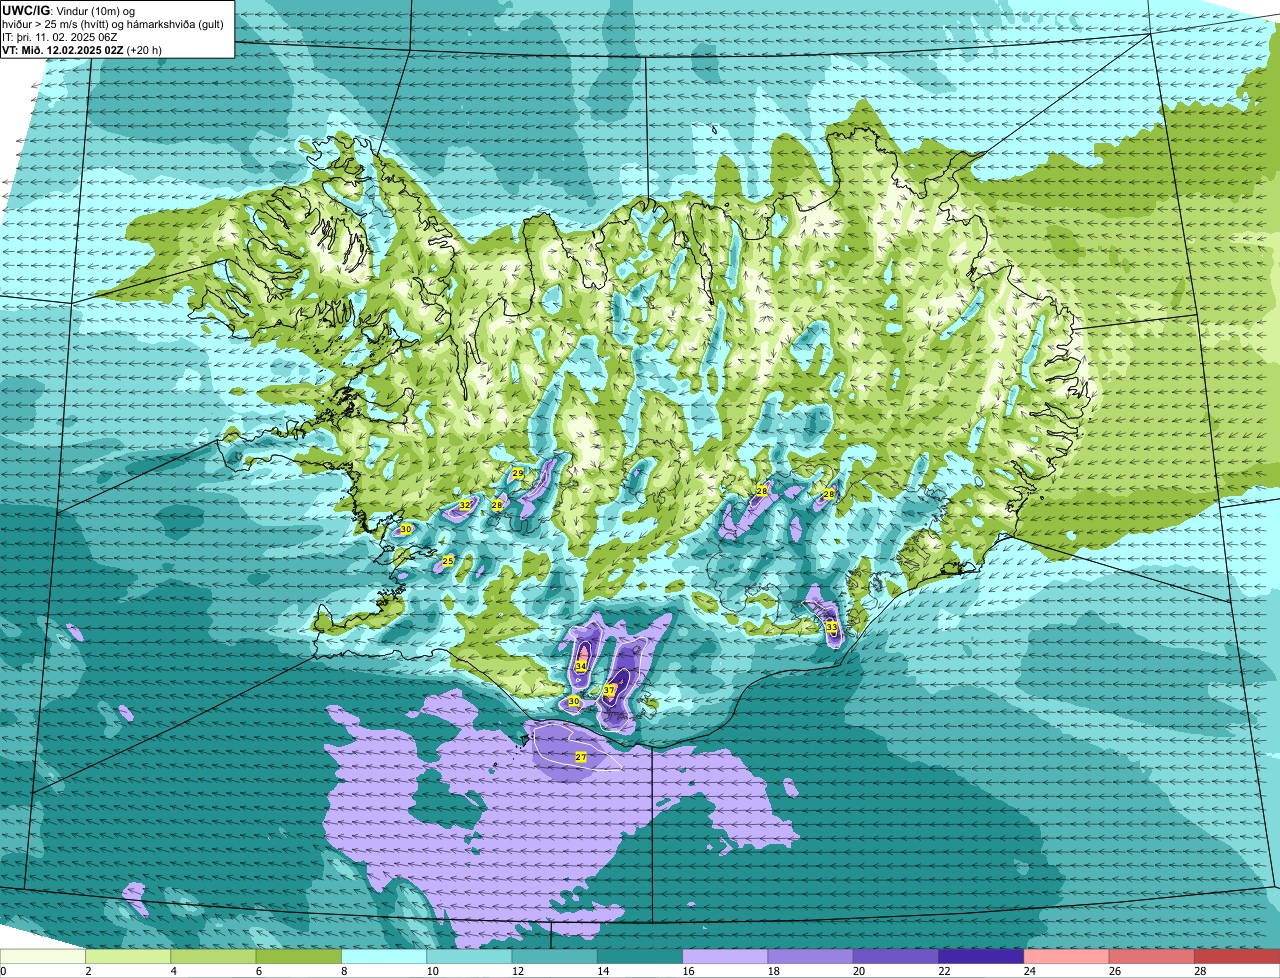
Task: Select the olive green 6–8 legend swatch
Action: pos(298,957)
